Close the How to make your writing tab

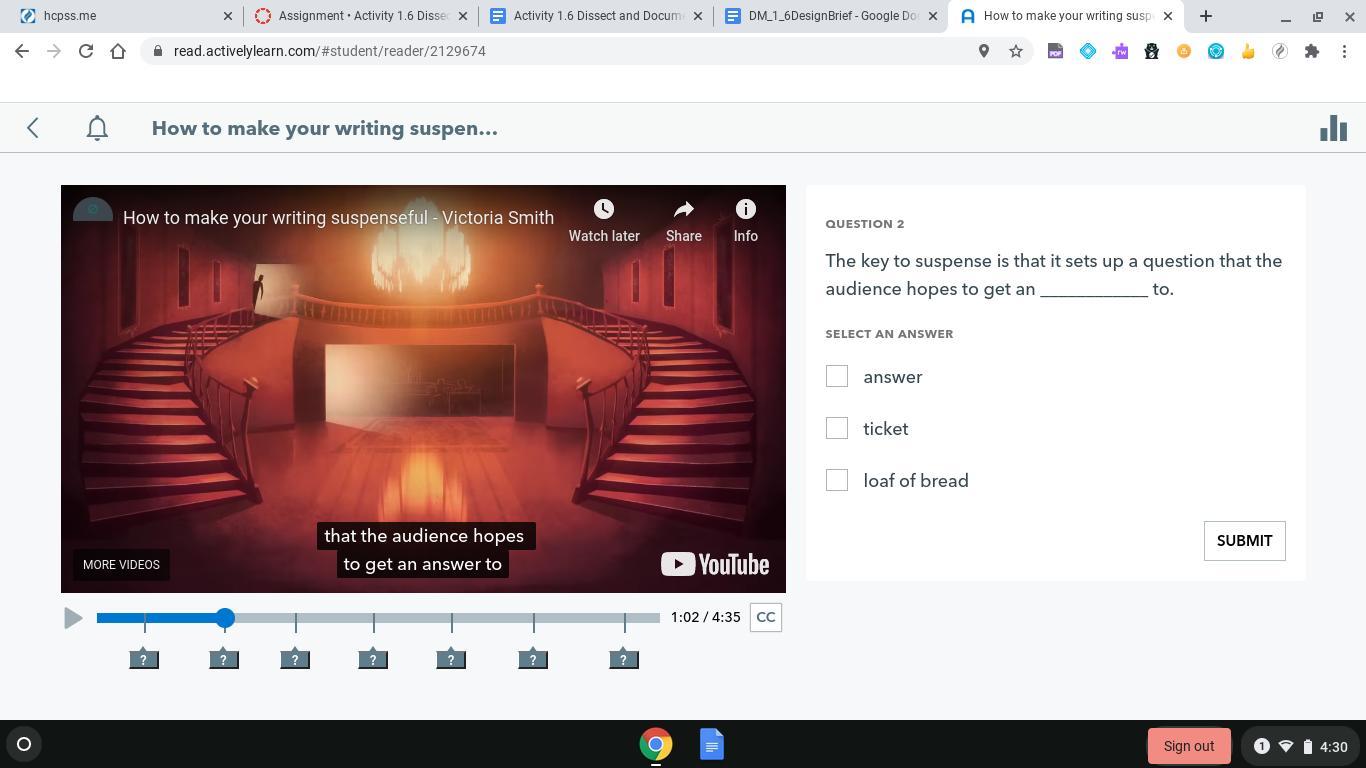coord(1168,16)
